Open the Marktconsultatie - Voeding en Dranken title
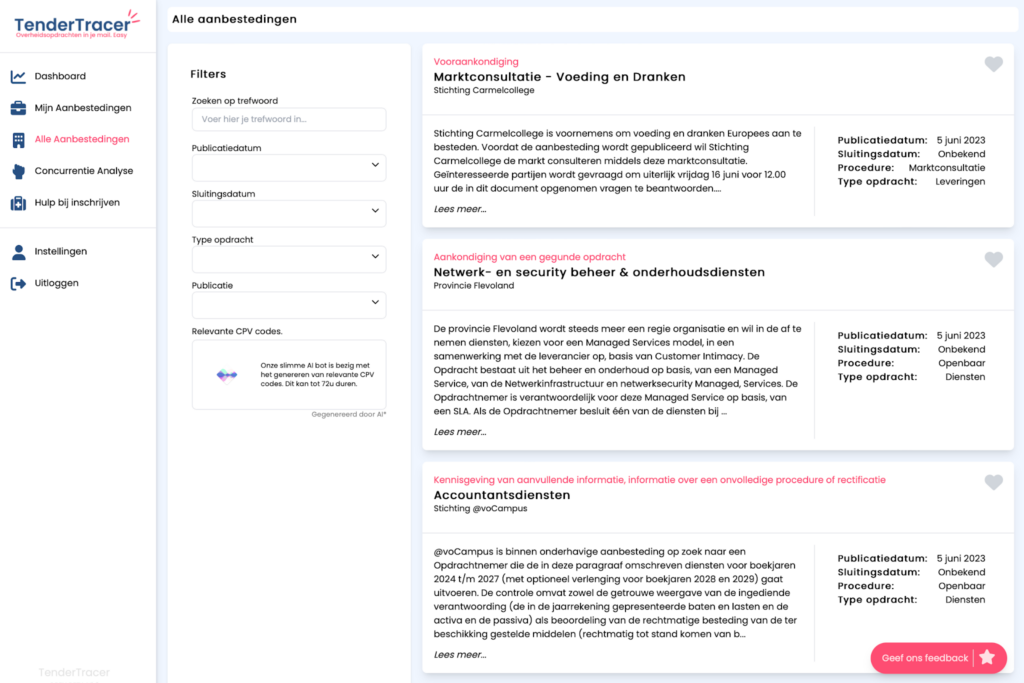1024x683 pixels. pos(560,76)
